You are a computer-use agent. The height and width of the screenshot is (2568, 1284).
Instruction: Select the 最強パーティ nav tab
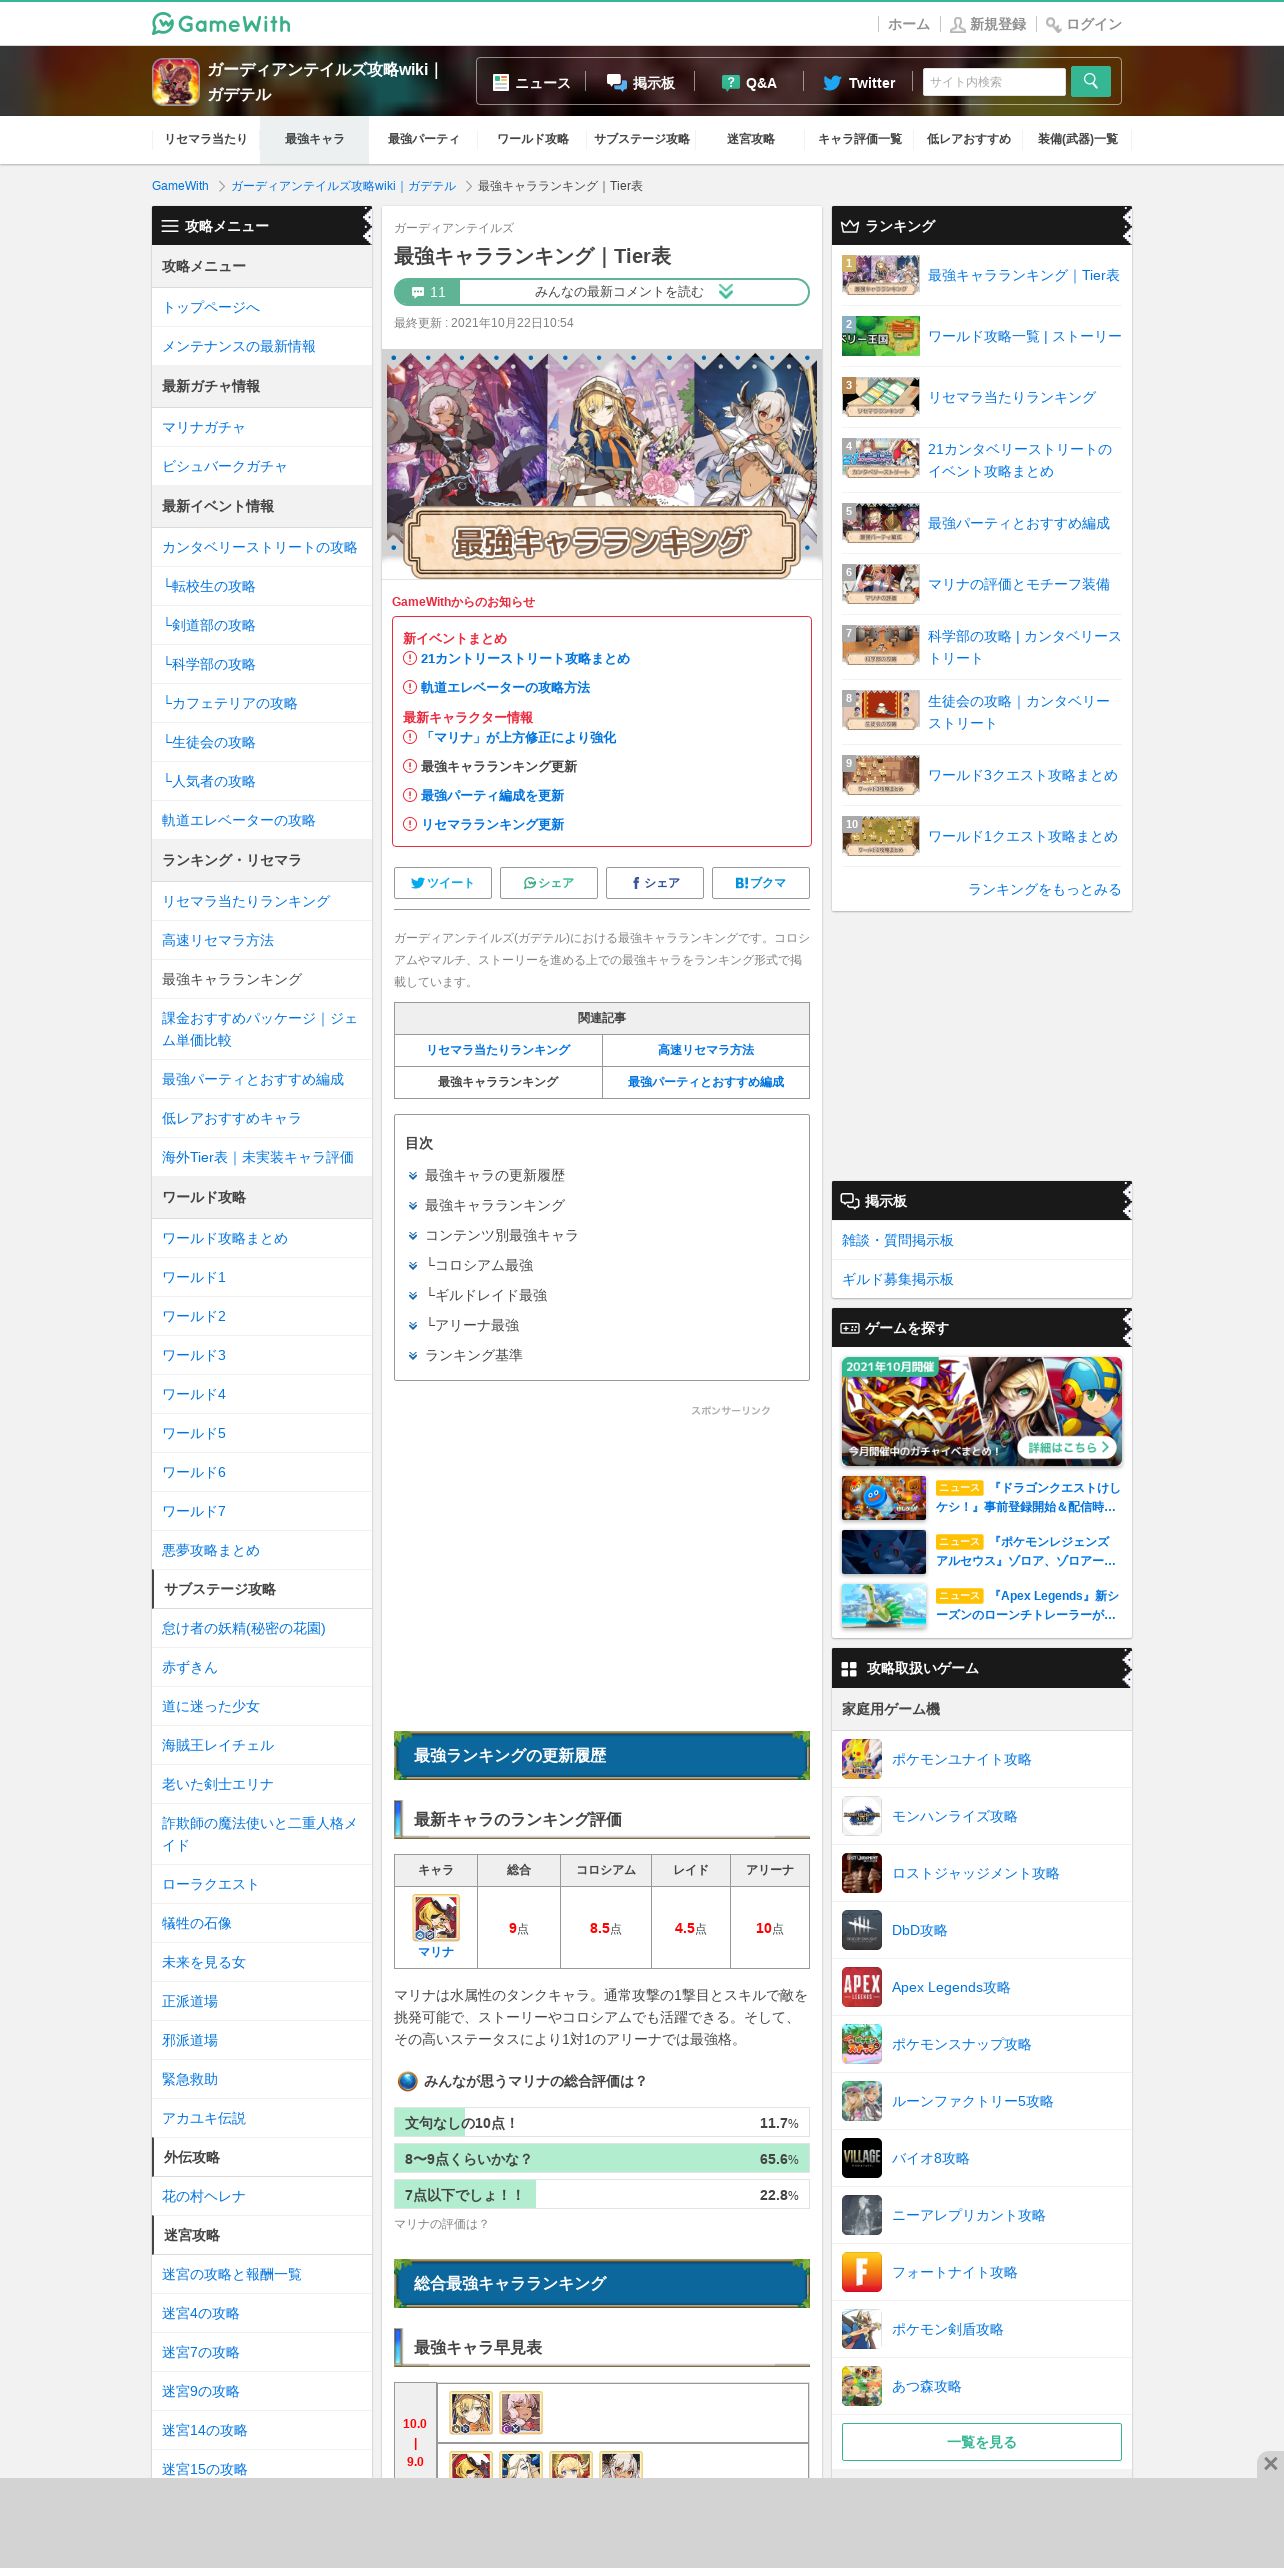pos(424,139)
